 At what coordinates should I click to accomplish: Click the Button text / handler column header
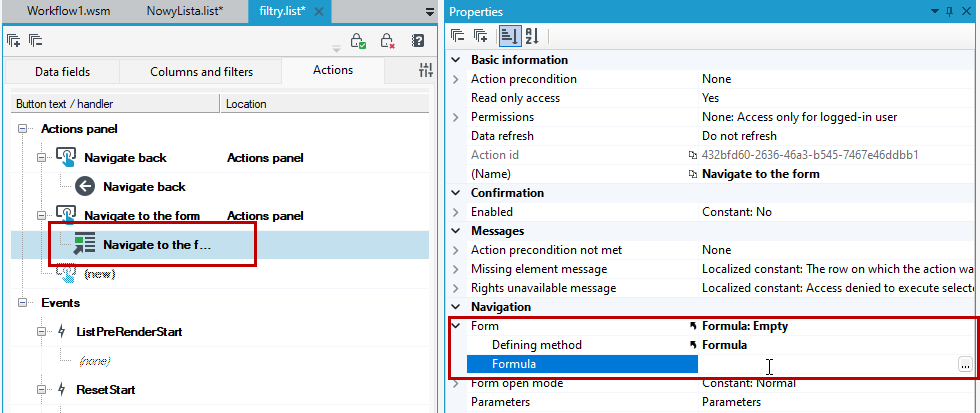[116, 104]
